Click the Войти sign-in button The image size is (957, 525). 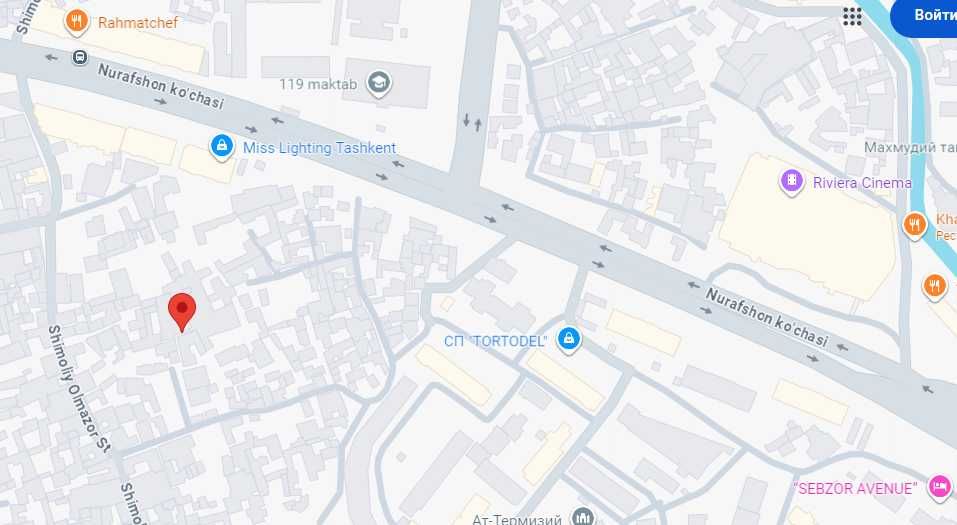[925, 16]
